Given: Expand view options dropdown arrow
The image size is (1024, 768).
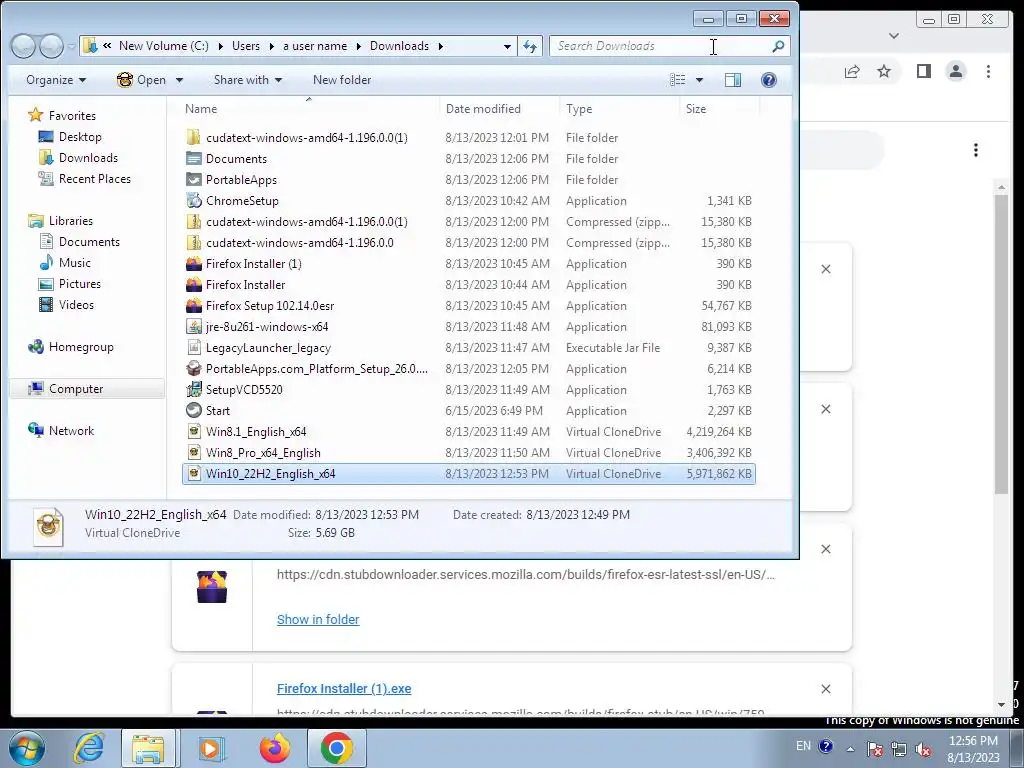Looking at the screenshot, I should (699, 80).
